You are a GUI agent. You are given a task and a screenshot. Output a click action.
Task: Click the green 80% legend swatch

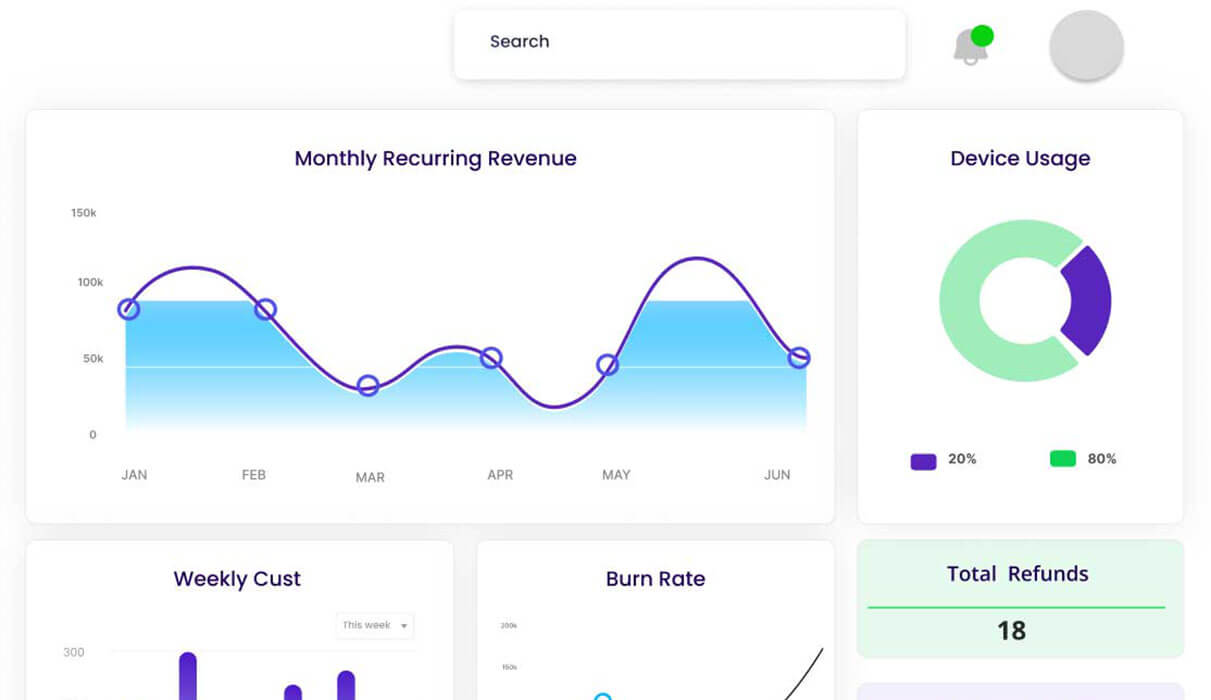tap(1062, 459)
